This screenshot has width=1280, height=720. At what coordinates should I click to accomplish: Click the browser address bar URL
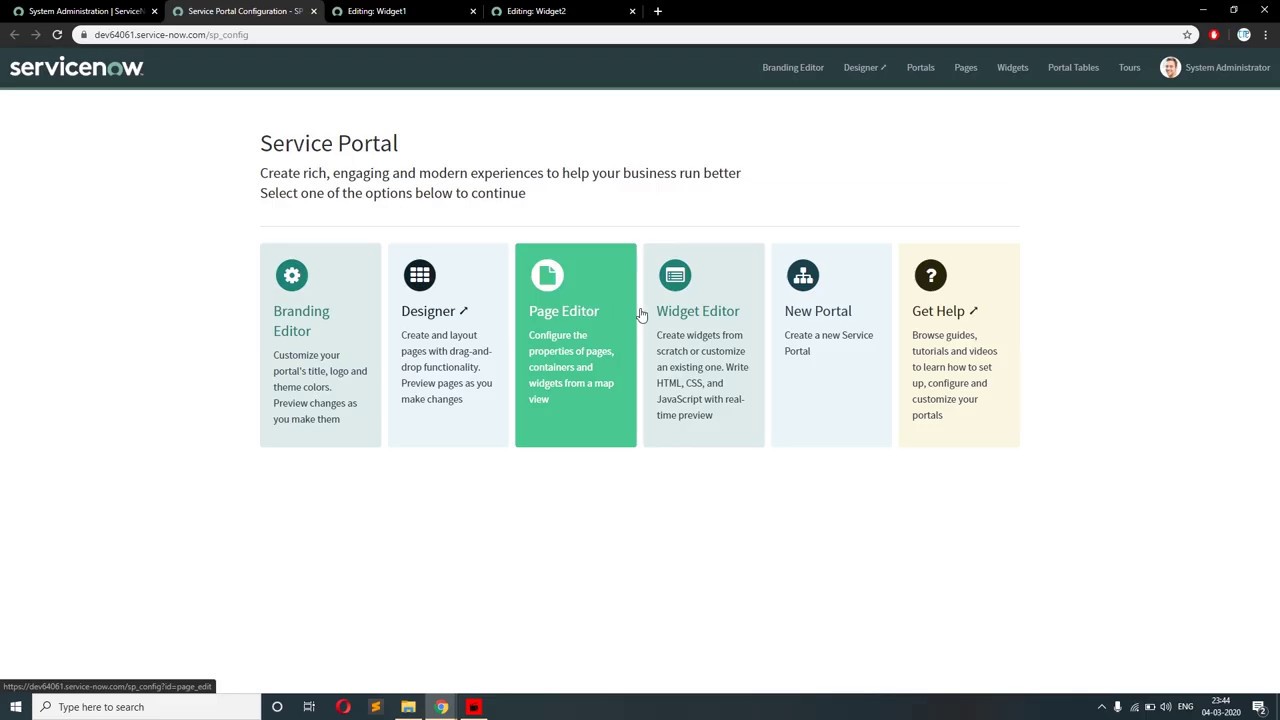pos(171,35)
